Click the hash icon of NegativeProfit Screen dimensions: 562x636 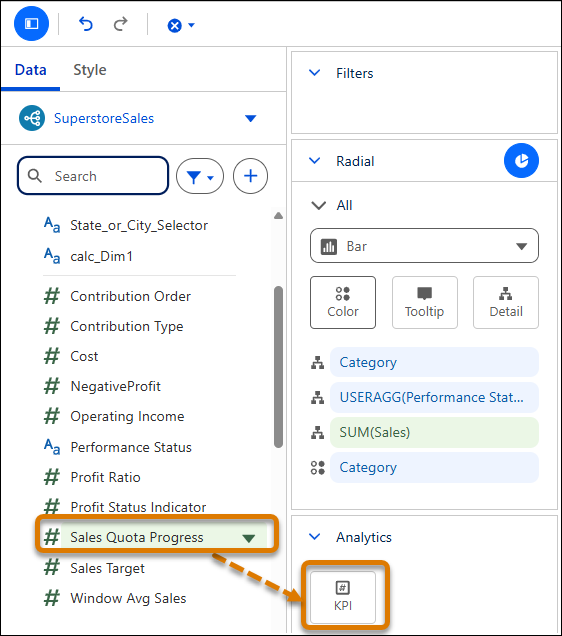[x=51, y=386]
